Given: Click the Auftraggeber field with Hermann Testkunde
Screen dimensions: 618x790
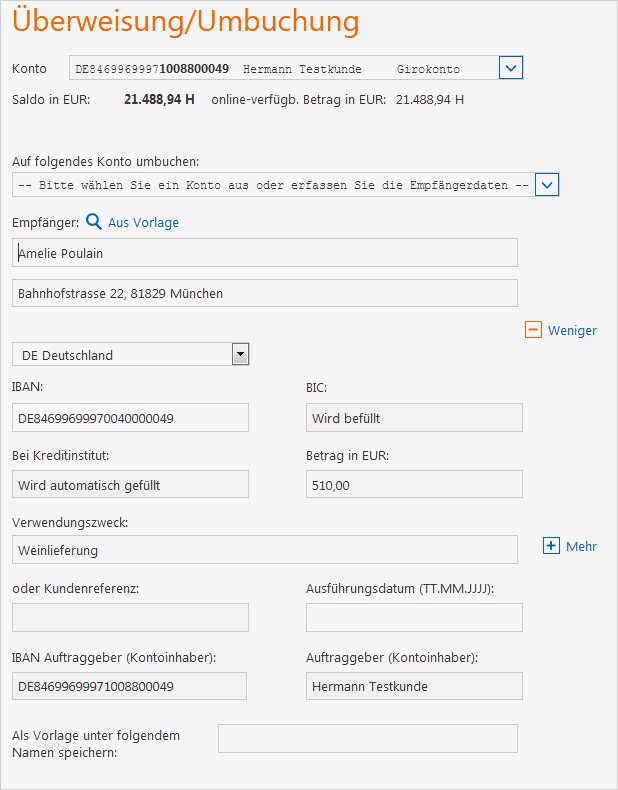Looking at the screenshot, I should (414, 686).
